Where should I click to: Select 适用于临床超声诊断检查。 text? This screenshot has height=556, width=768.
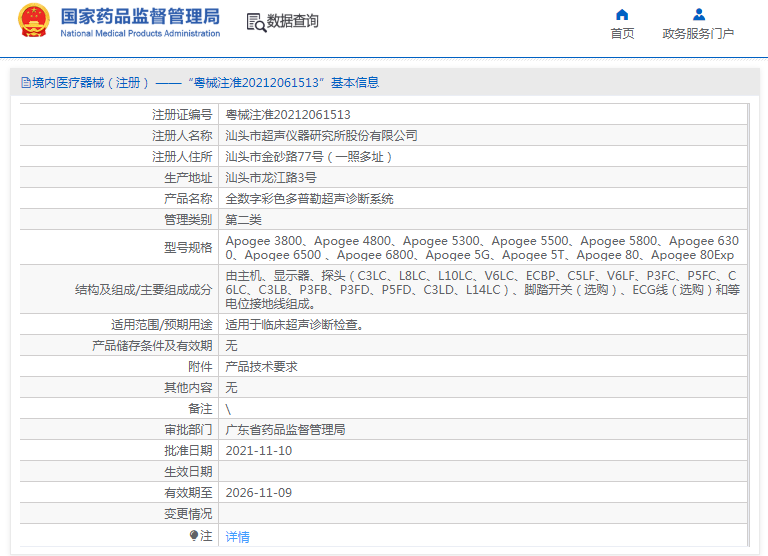(295, 325)
